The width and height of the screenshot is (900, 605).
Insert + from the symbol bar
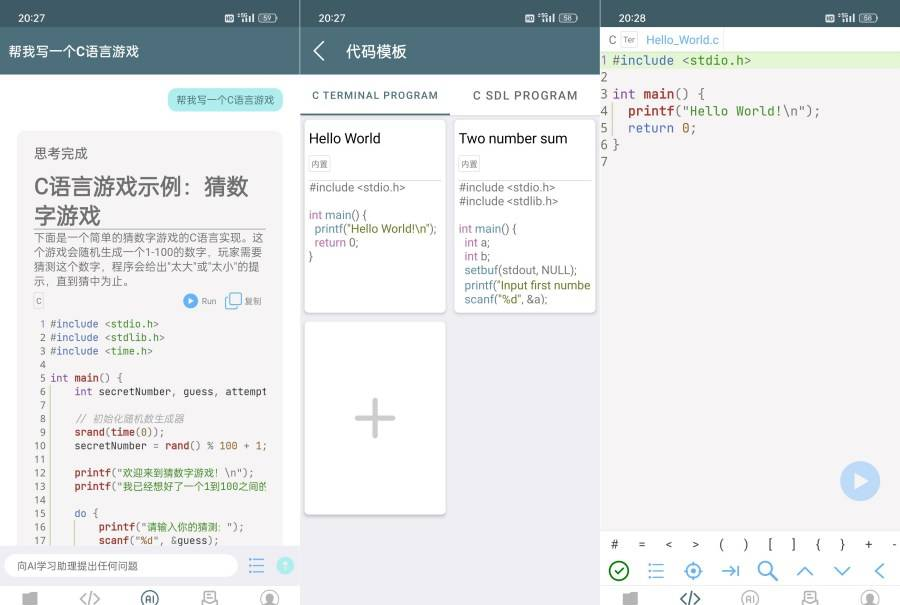pos(868,544)
